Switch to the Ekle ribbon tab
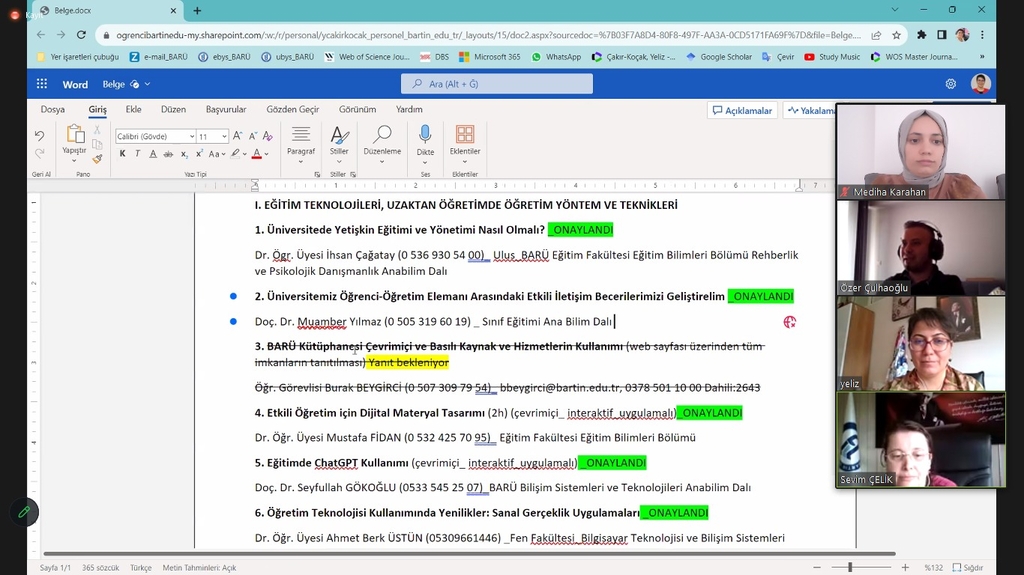 [x=133, y=109]
